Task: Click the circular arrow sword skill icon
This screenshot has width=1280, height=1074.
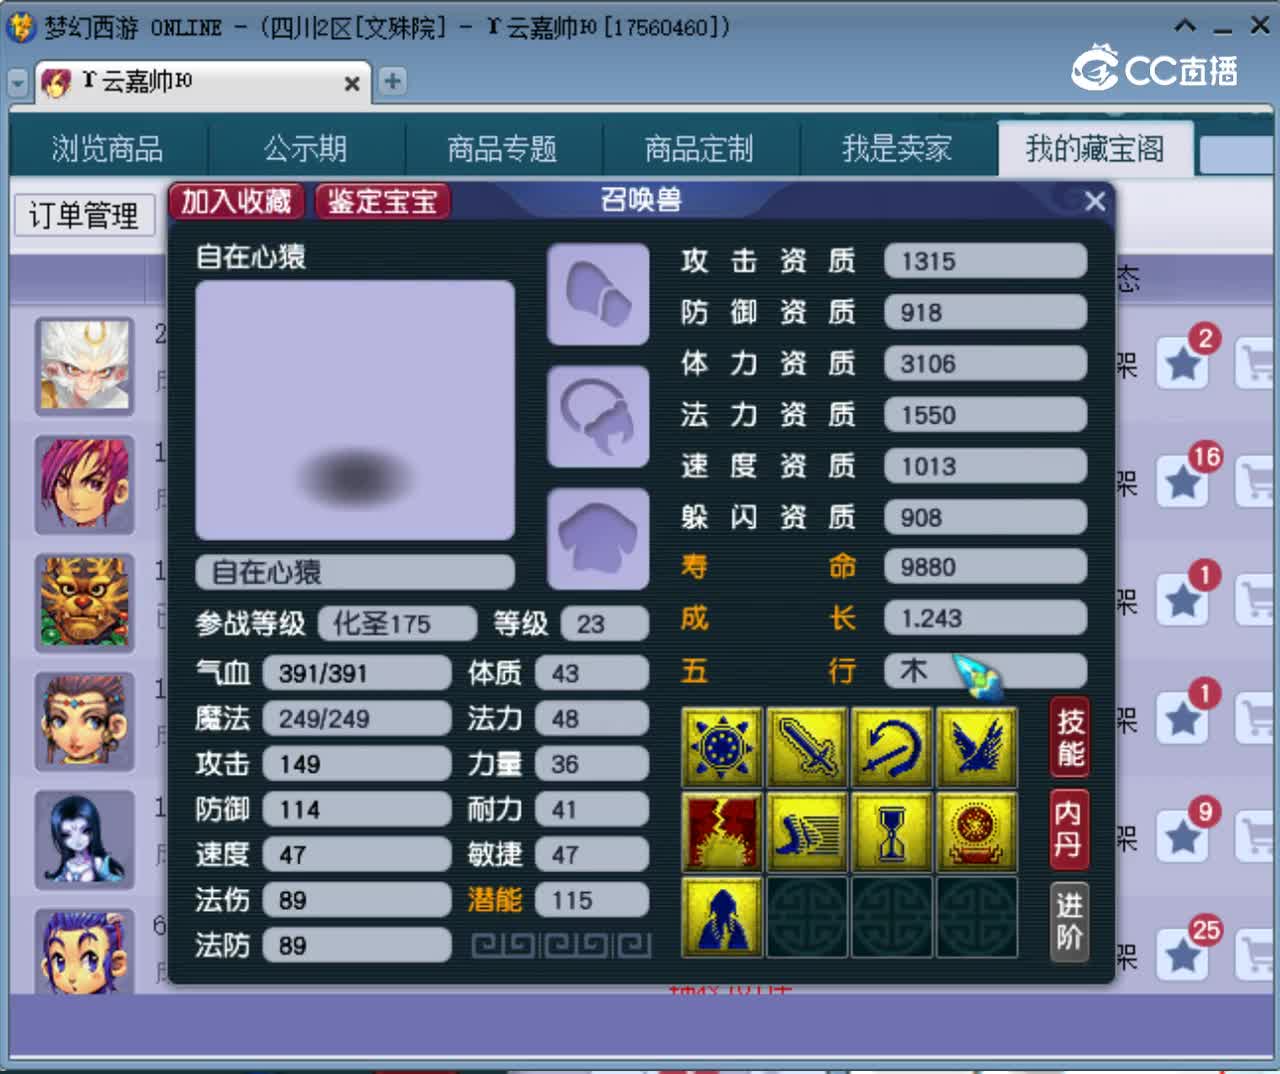Action: 891,747
